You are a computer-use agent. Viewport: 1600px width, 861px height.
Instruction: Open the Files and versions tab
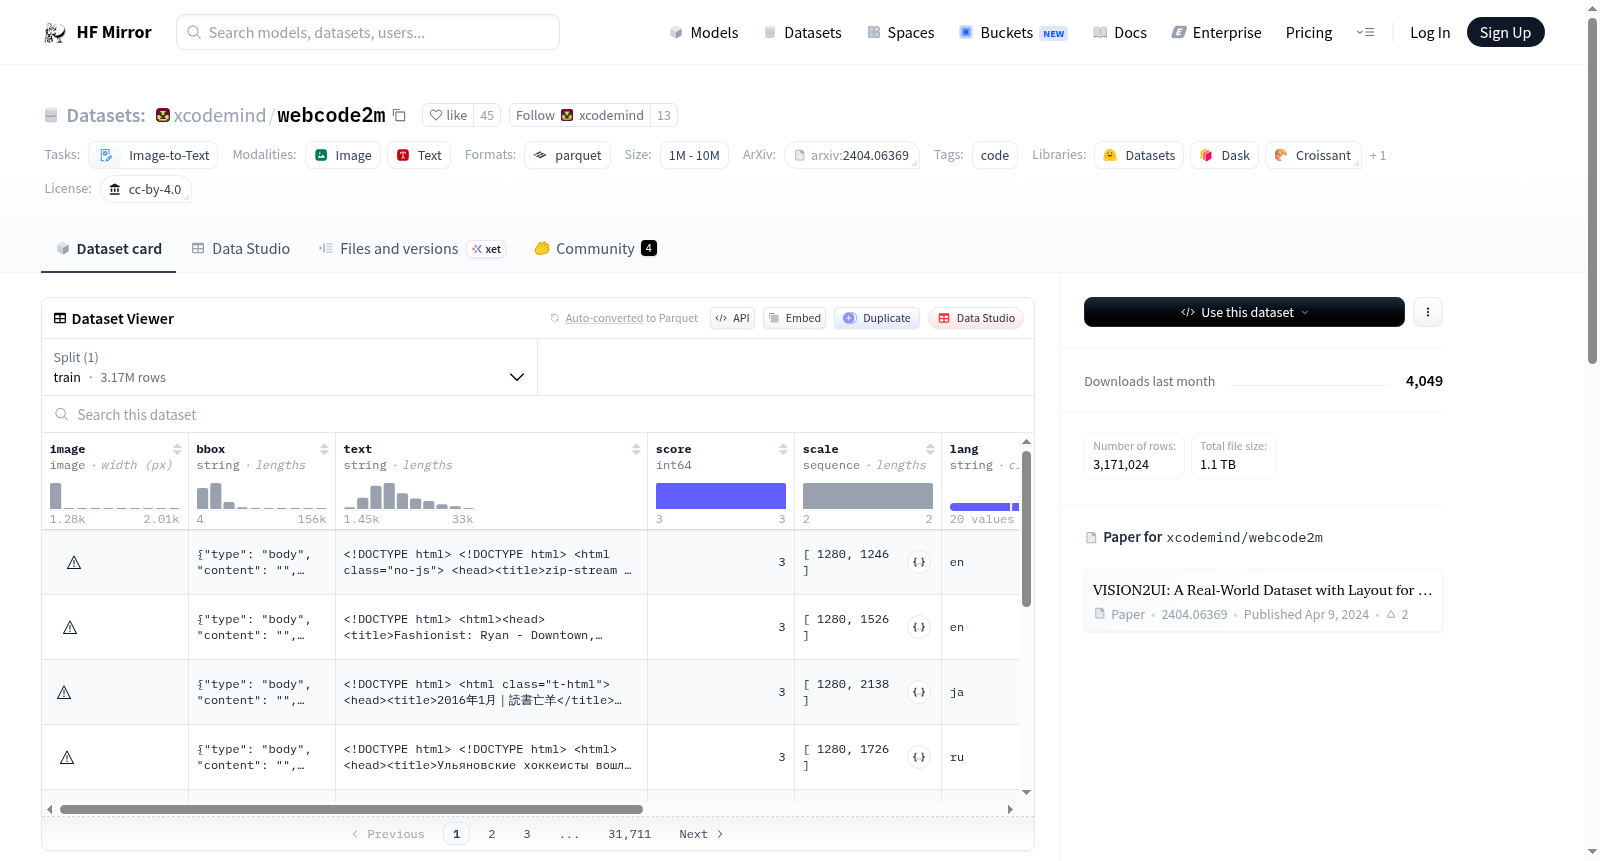click(x=412, y=249)
